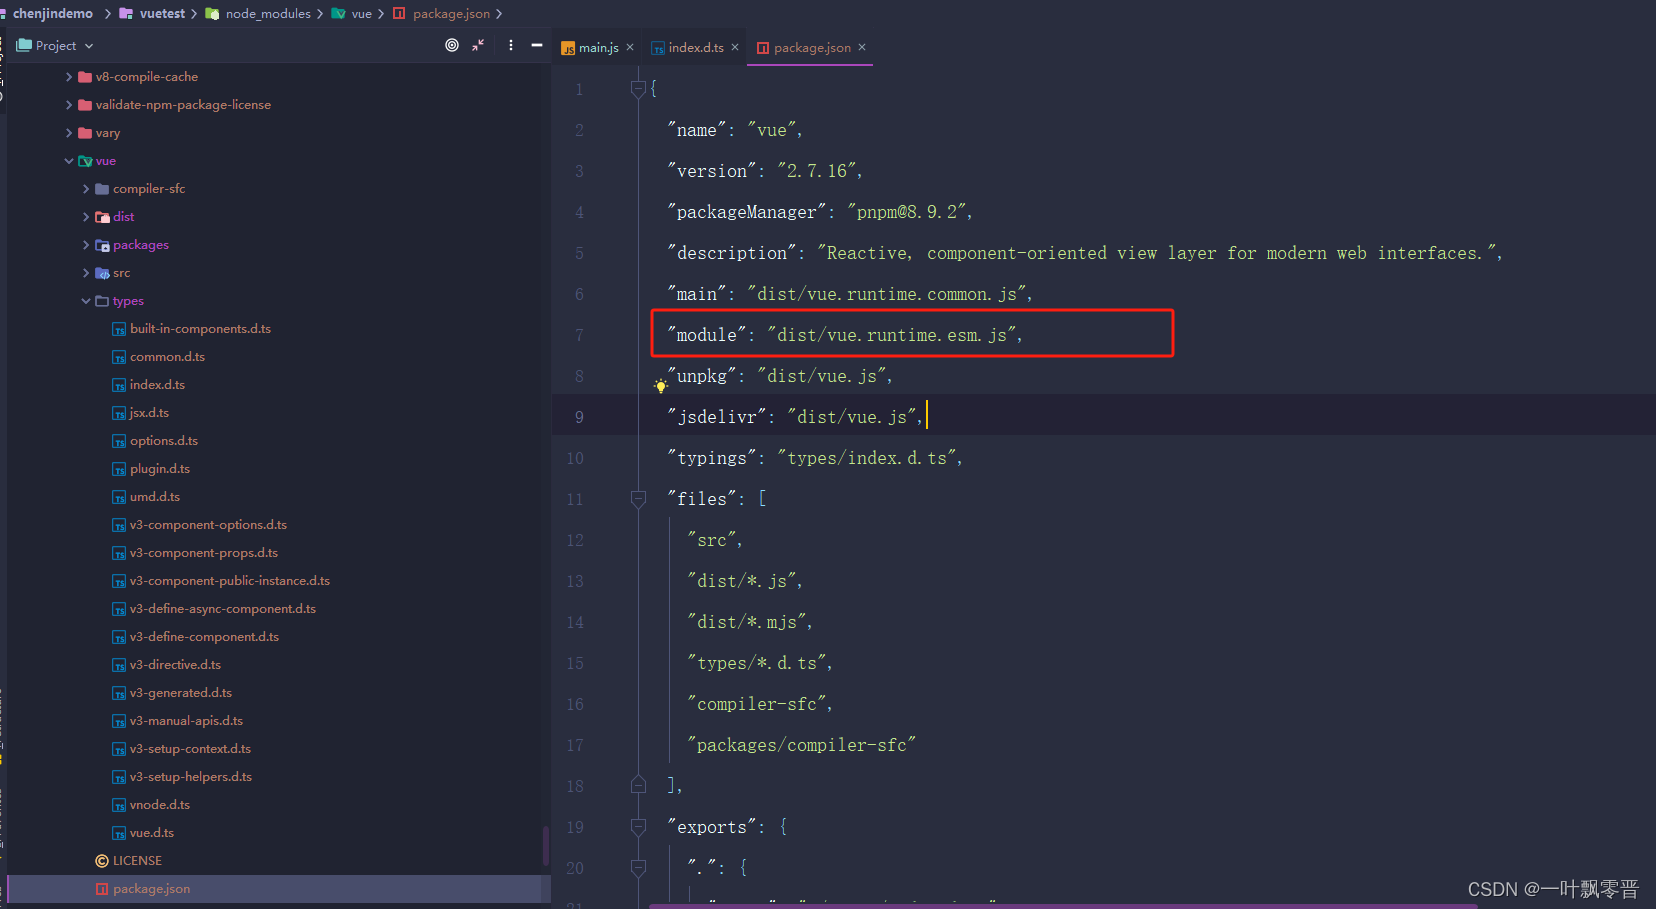Fold the exports object at line 19
1656x909 pixels.
coord(638,827)
